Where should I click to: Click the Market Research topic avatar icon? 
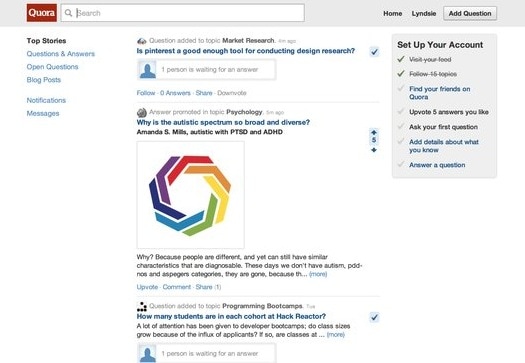click(x=142, y=41)
